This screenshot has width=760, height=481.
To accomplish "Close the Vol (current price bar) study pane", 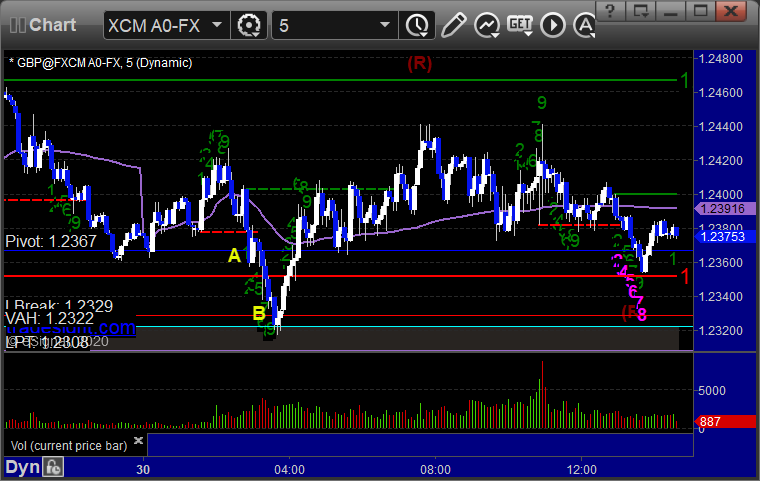I will [138, 440].
